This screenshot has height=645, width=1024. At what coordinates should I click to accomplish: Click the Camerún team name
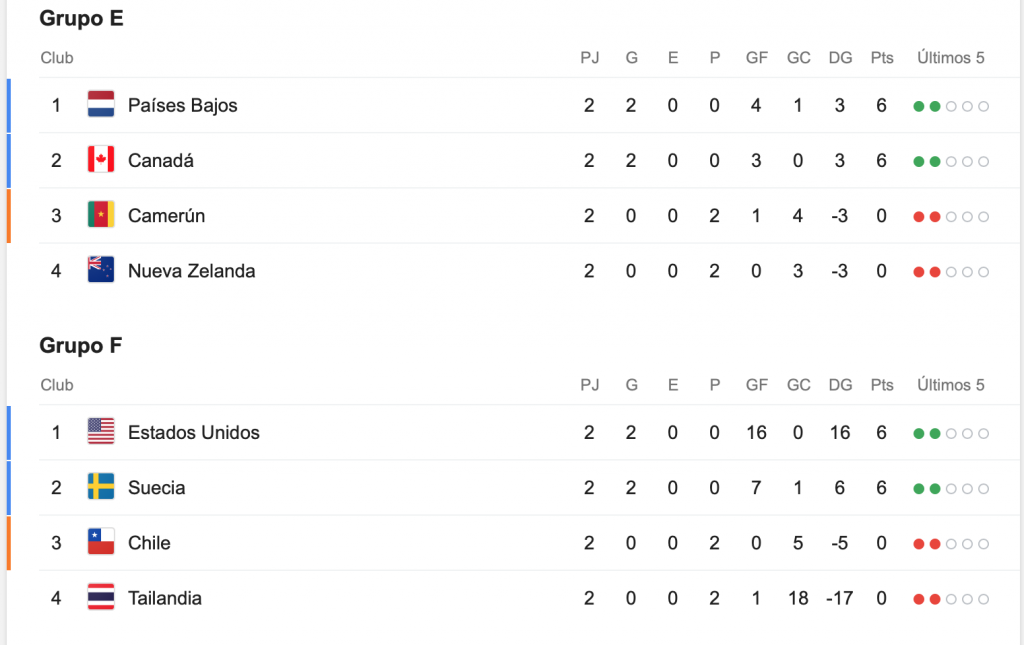pyautogui.click(x=166, y=215)
